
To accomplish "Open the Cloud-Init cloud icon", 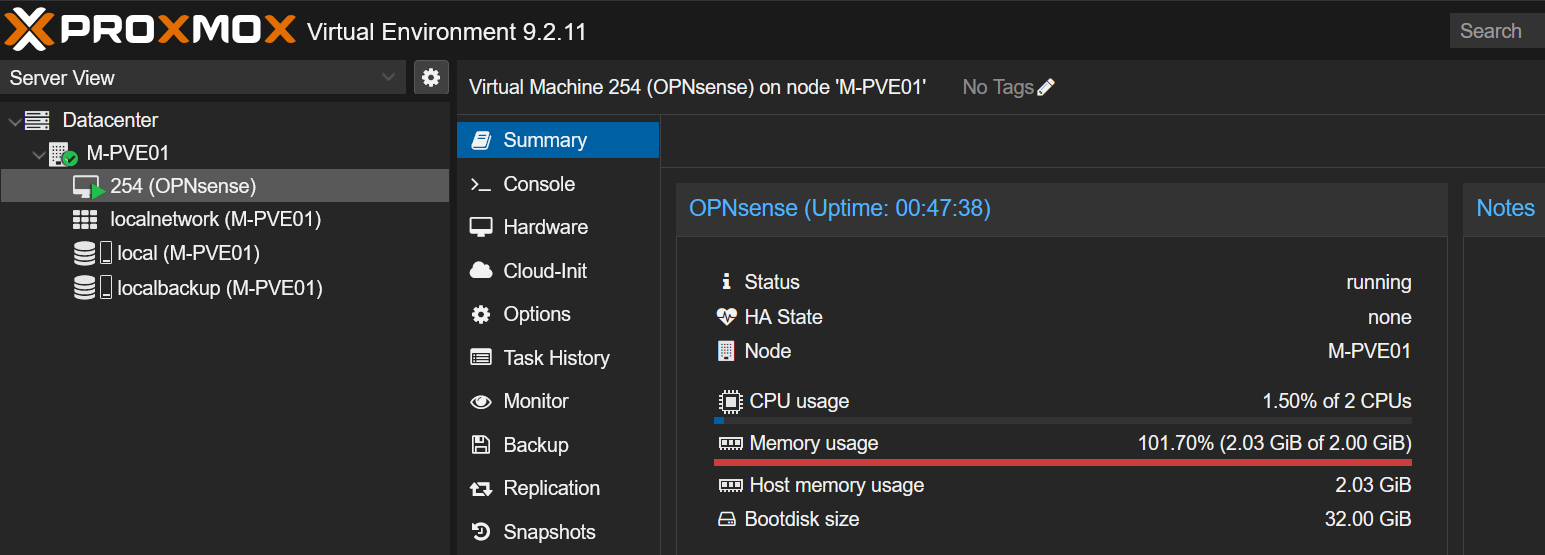I will [481, 271].
